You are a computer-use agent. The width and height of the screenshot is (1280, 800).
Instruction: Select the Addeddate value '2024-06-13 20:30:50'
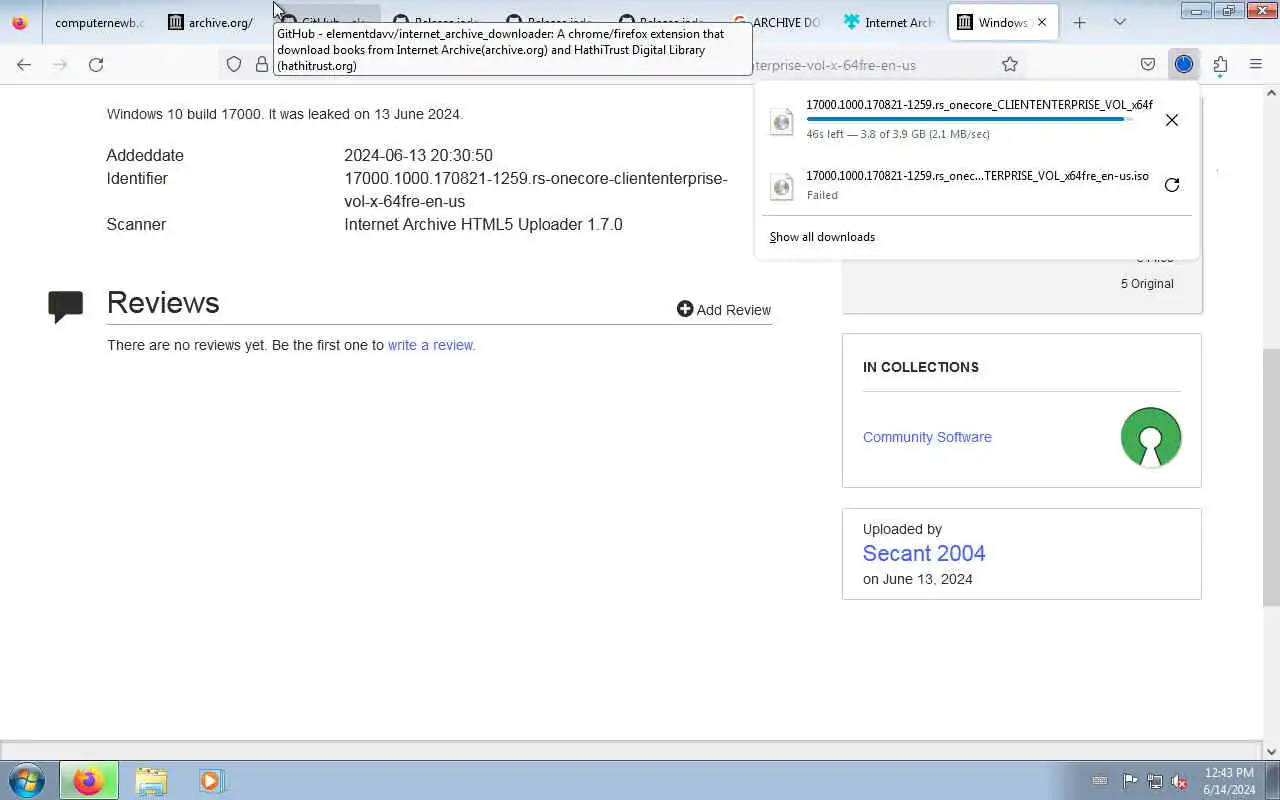coord(418,155)
